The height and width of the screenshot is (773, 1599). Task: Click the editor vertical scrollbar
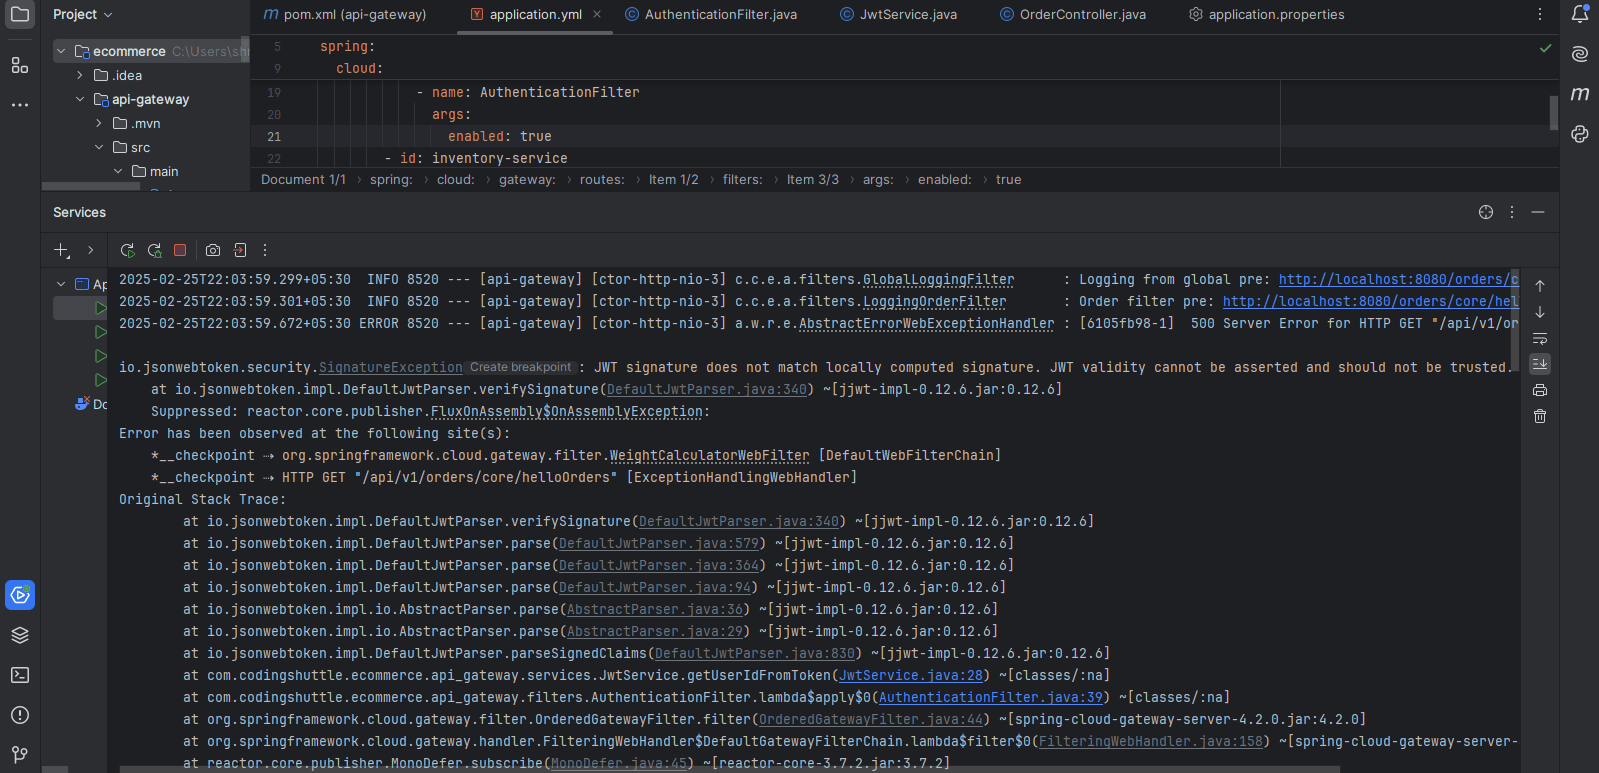point(1553,112)
